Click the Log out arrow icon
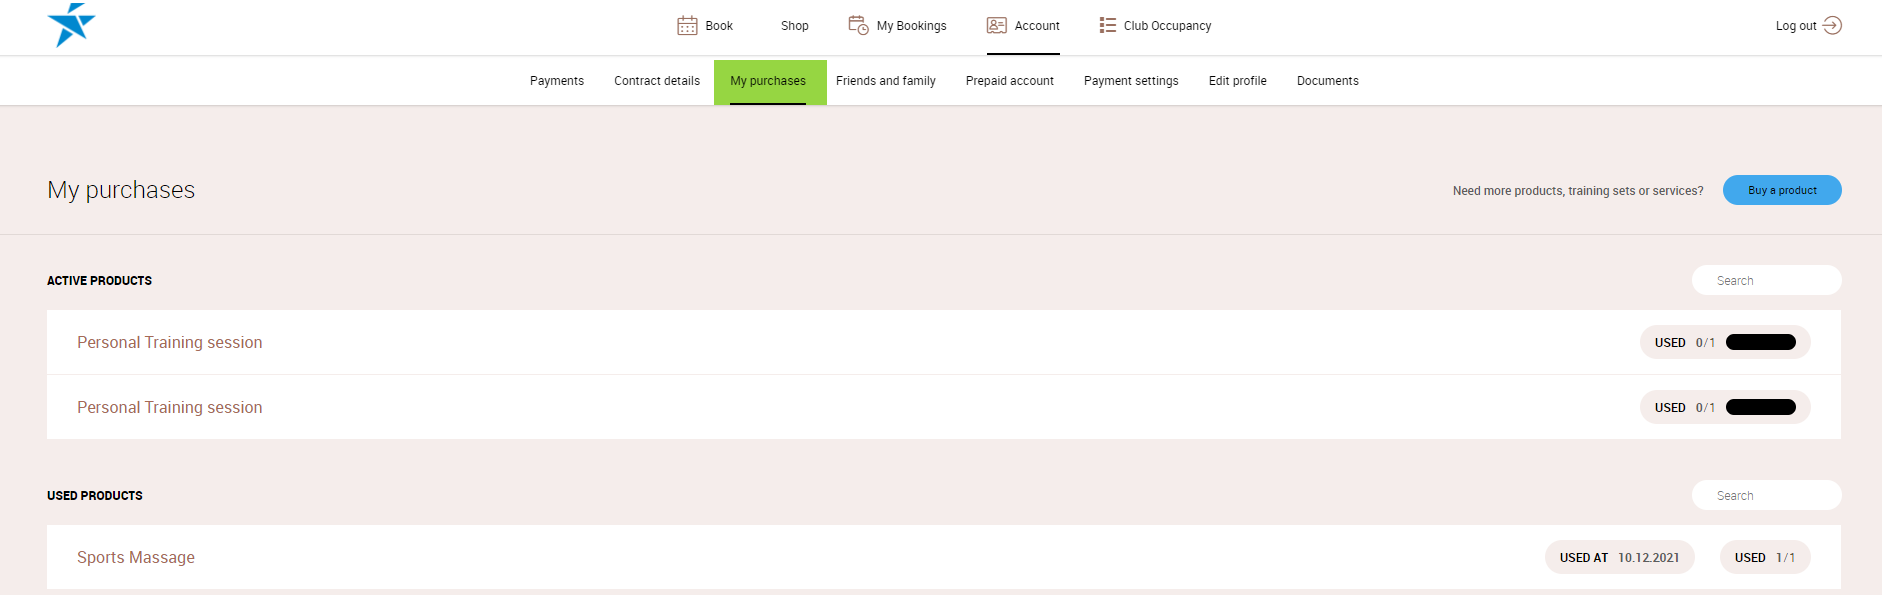 coord(1832,26)
